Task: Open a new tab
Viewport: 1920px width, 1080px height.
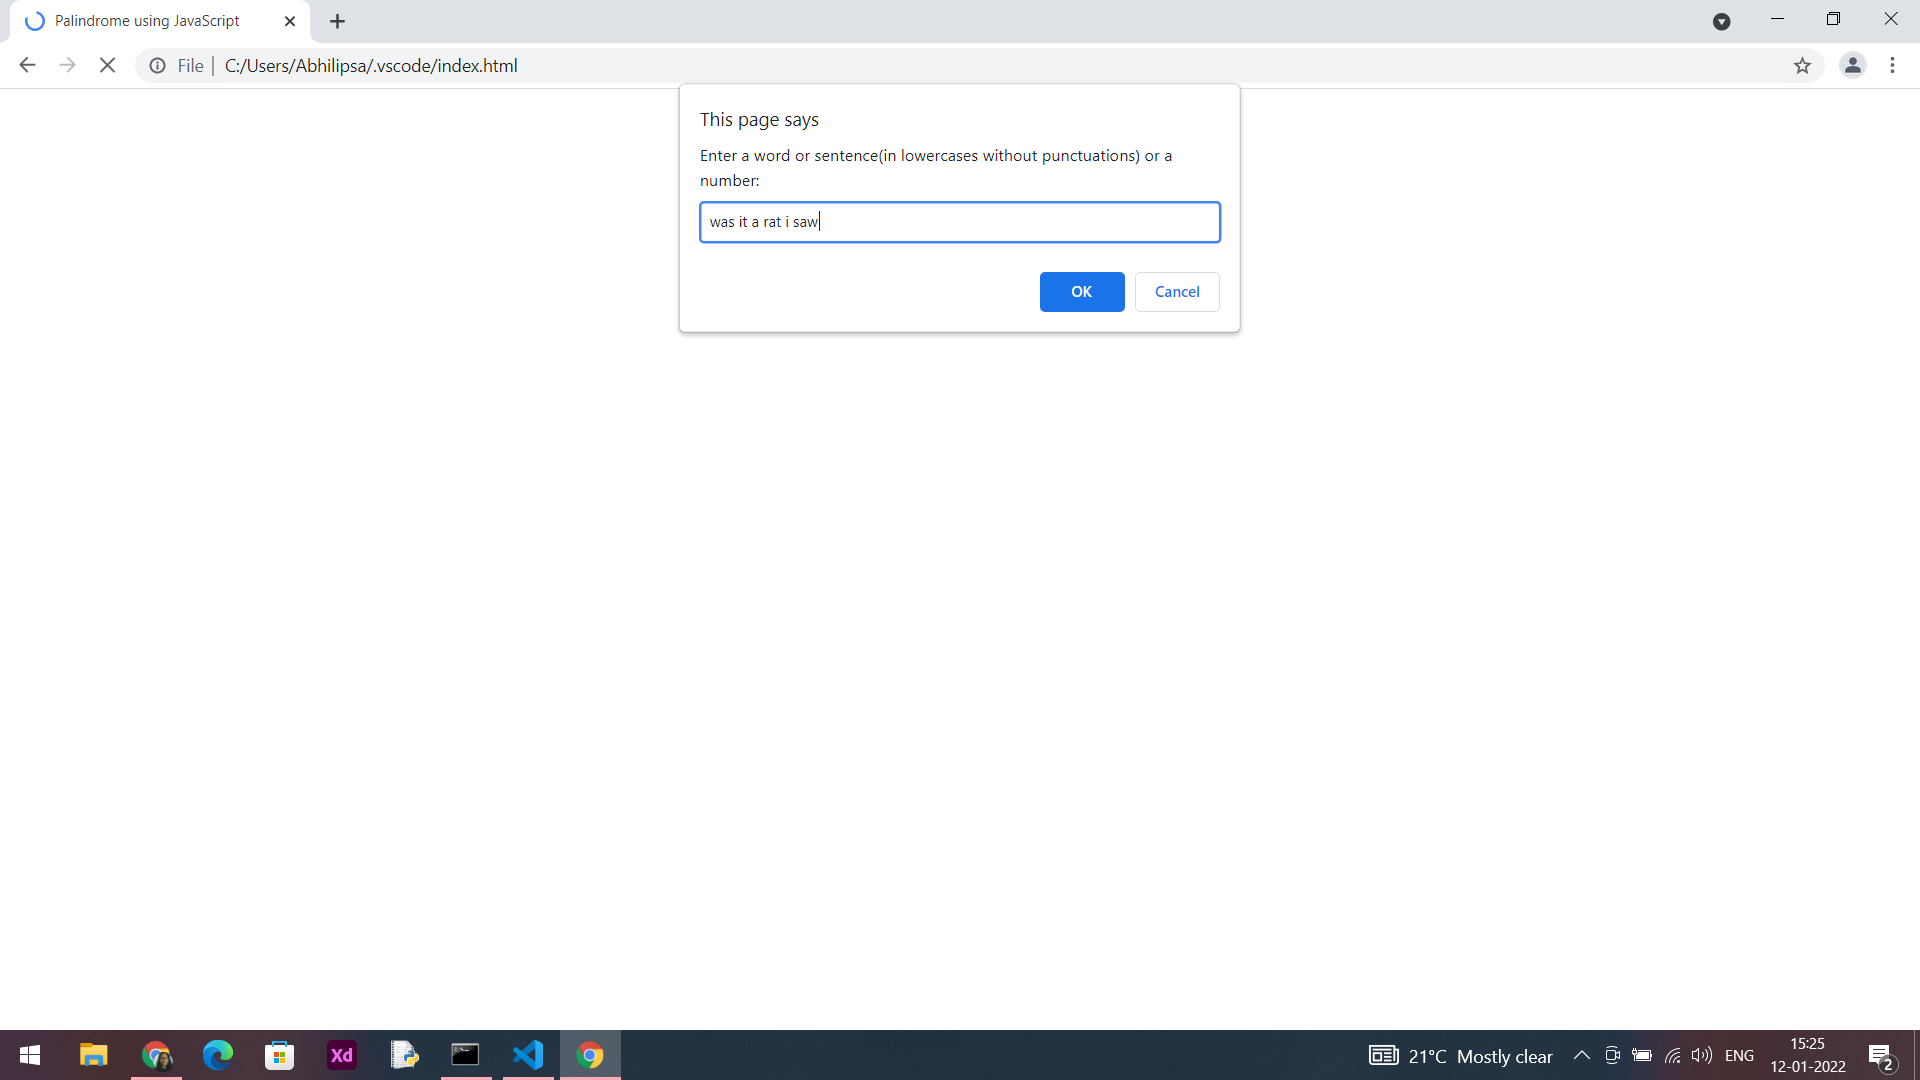Action: [337, 21]
